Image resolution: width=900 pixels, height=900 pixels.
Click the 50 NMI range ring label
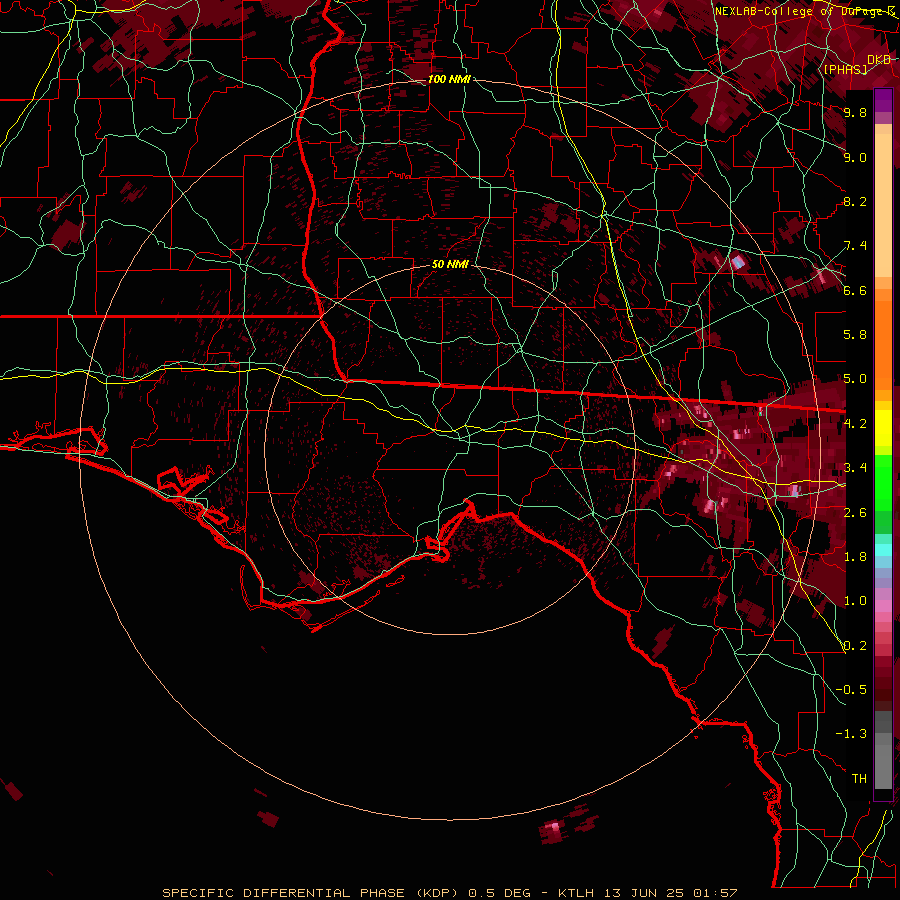click(450, 265)
